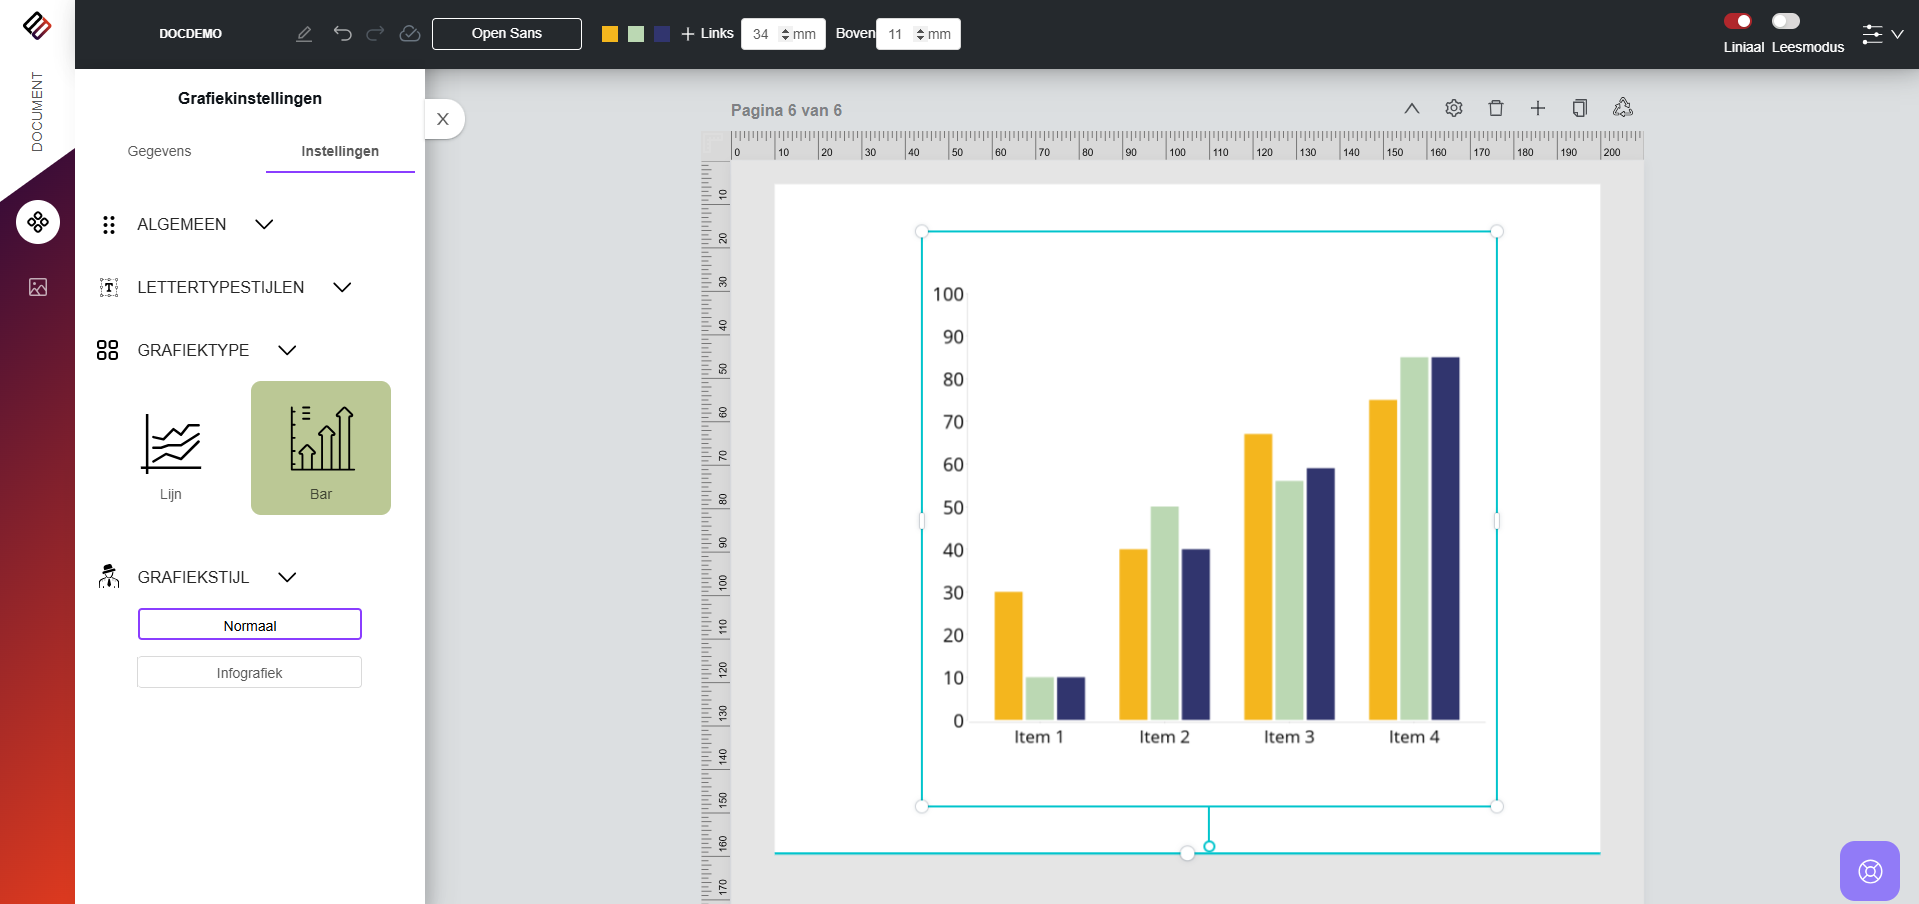Choose the Infografiek chart style
This screenshot has width=1919, height=904.
249,673
